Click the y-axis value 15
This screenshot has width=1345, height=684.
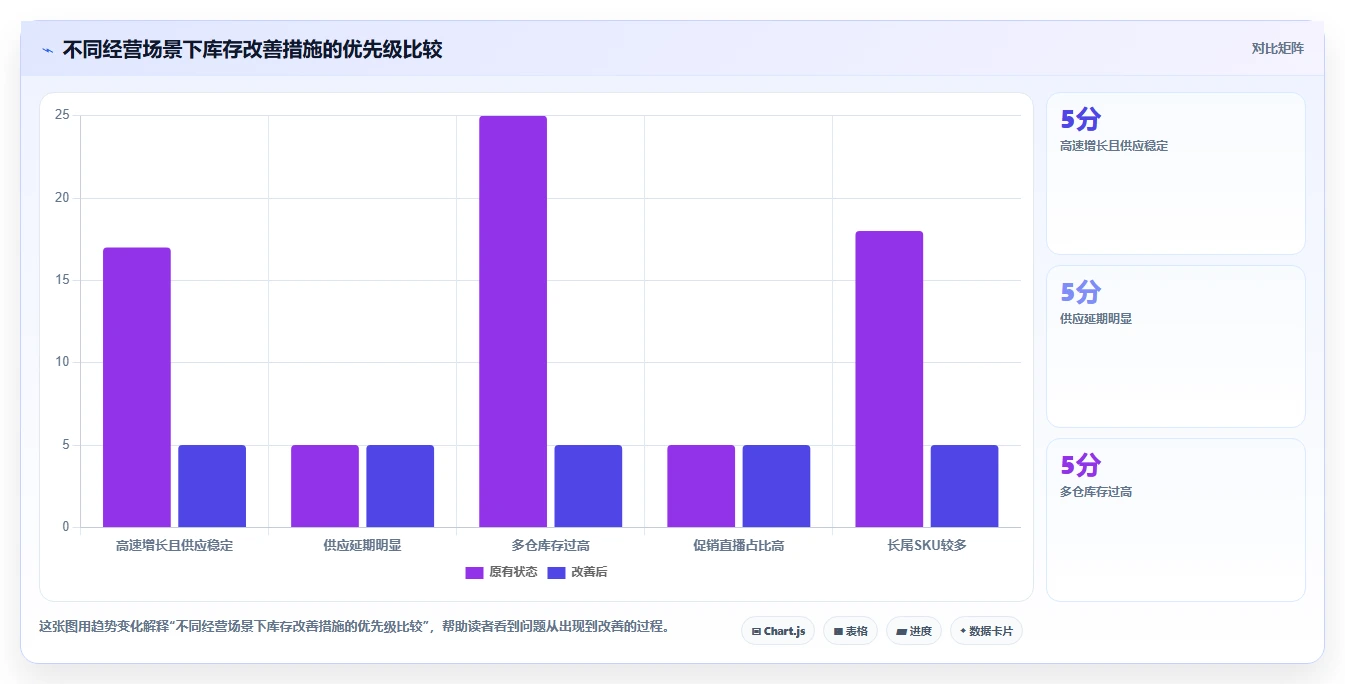click(62, 280)
